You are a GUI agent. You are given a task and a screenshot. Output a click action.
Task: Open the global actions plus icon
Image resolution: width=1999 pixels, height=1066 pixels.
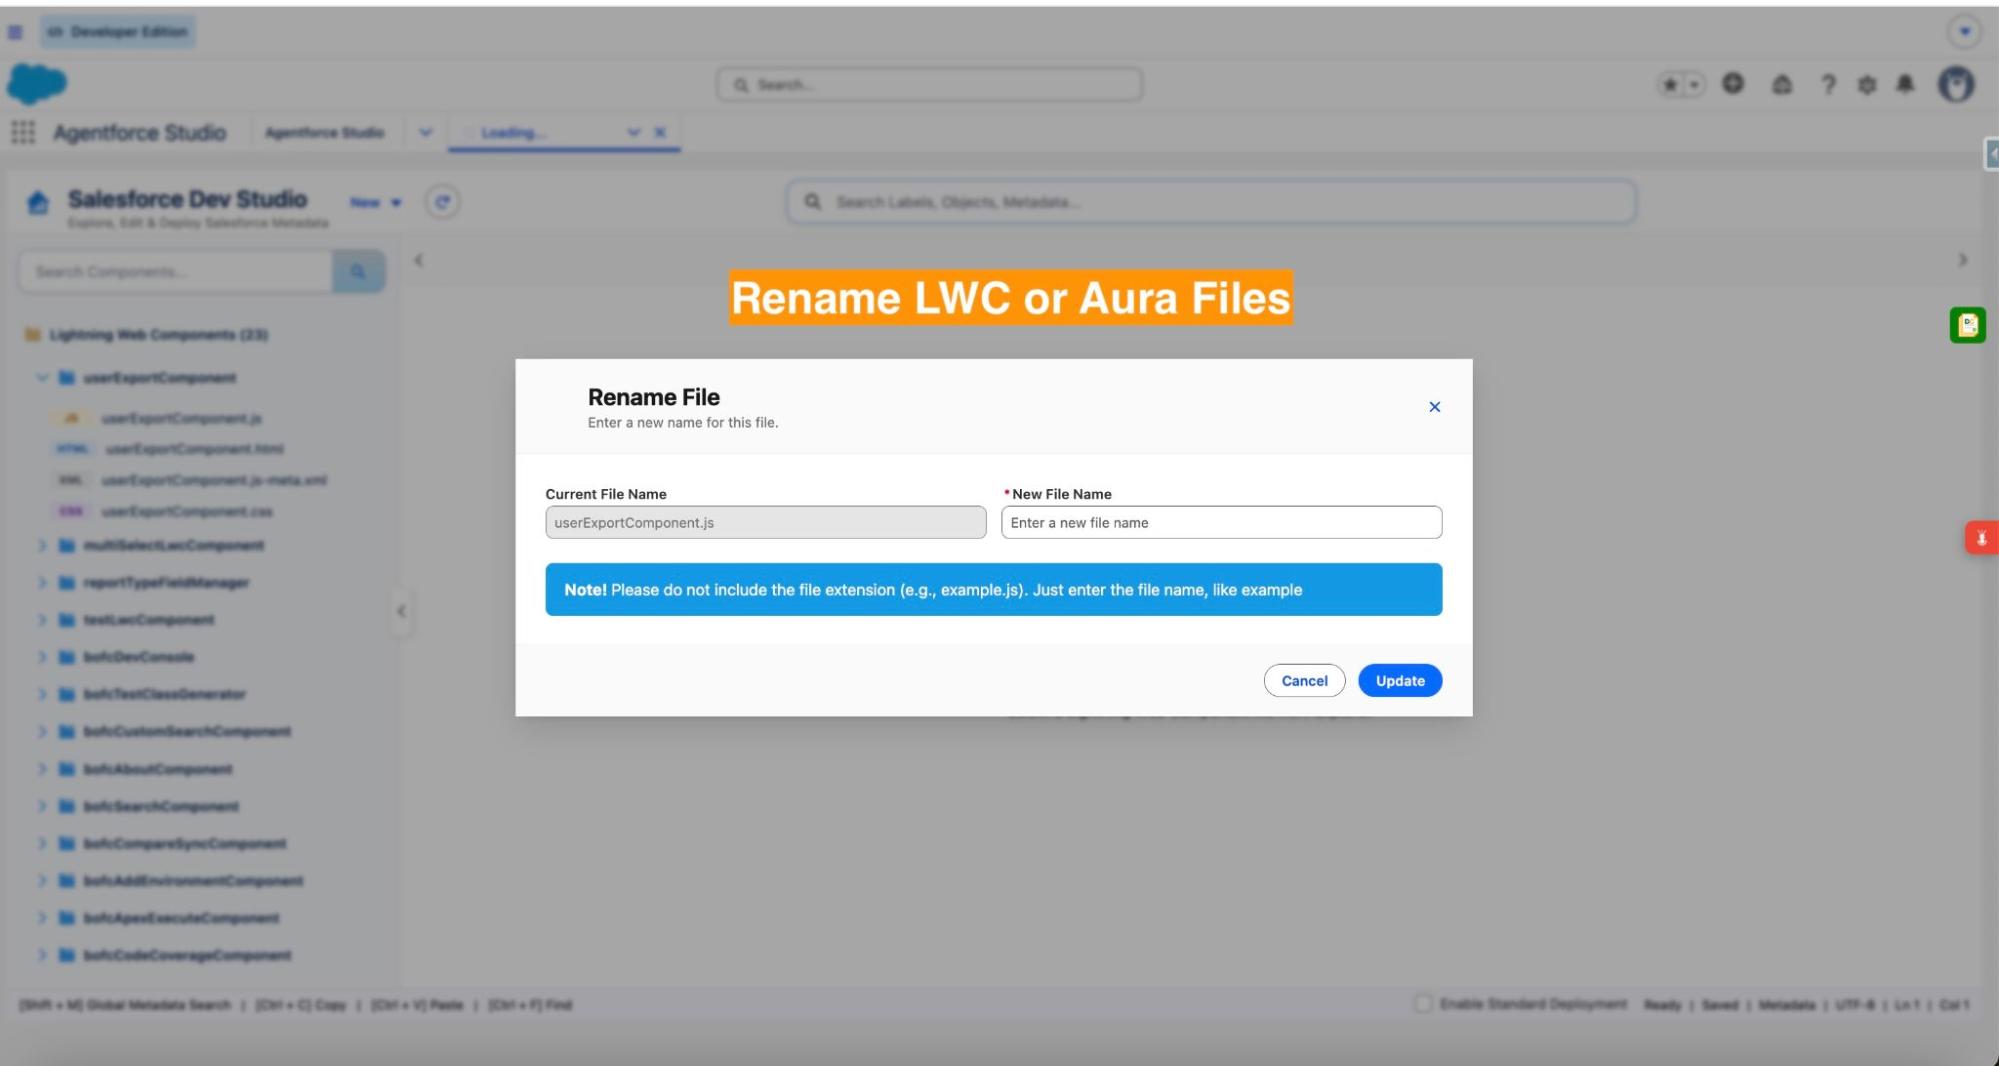click(1733, 84)
